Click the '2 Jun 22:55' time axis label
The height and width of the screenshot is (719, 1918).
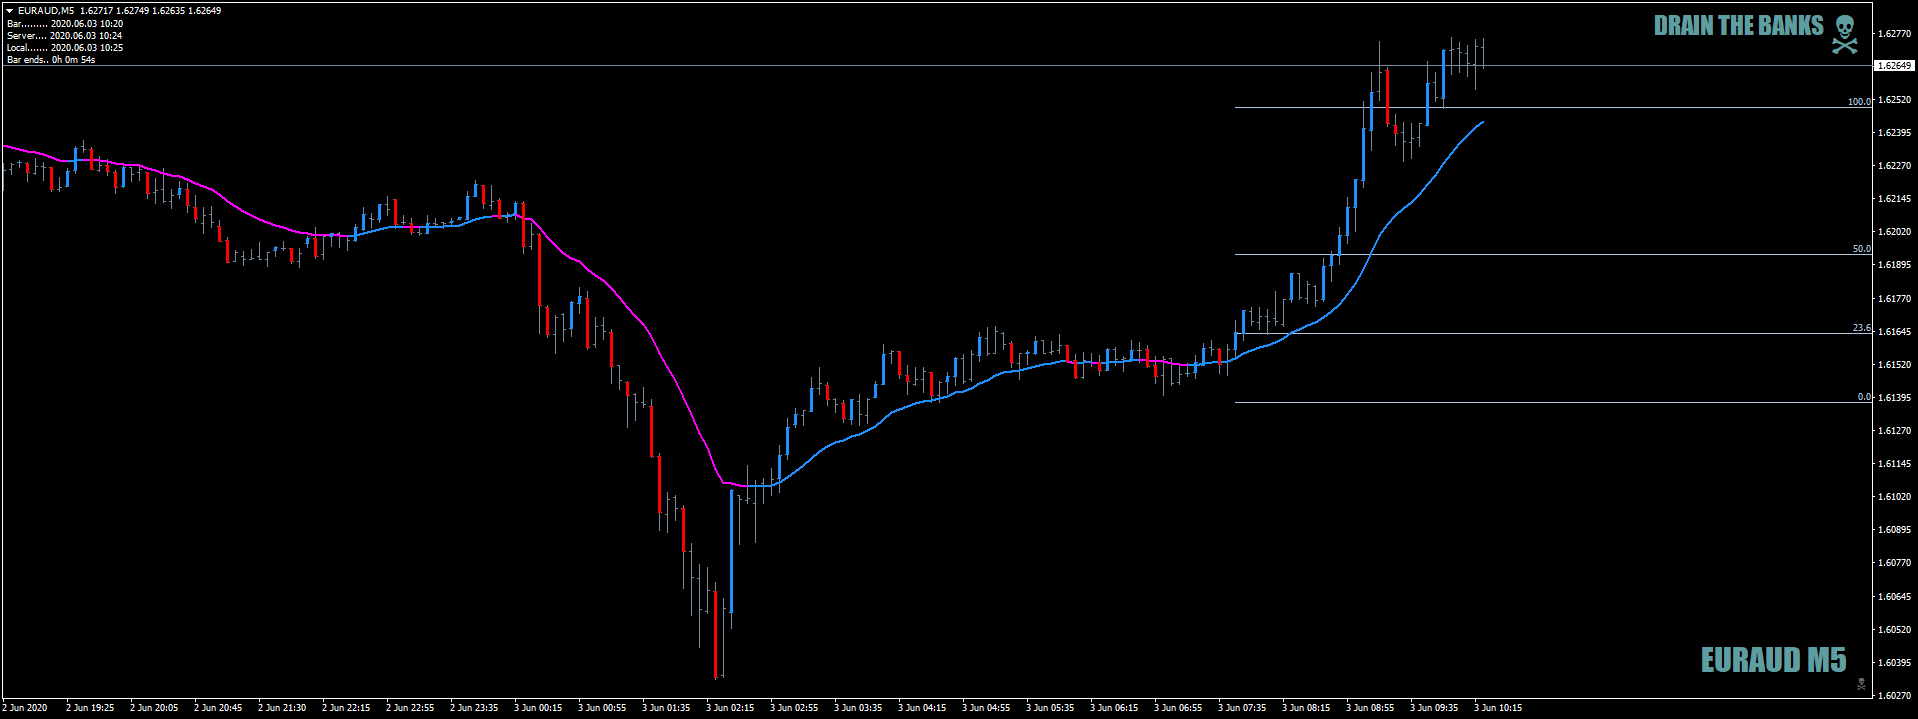[410, 708]
